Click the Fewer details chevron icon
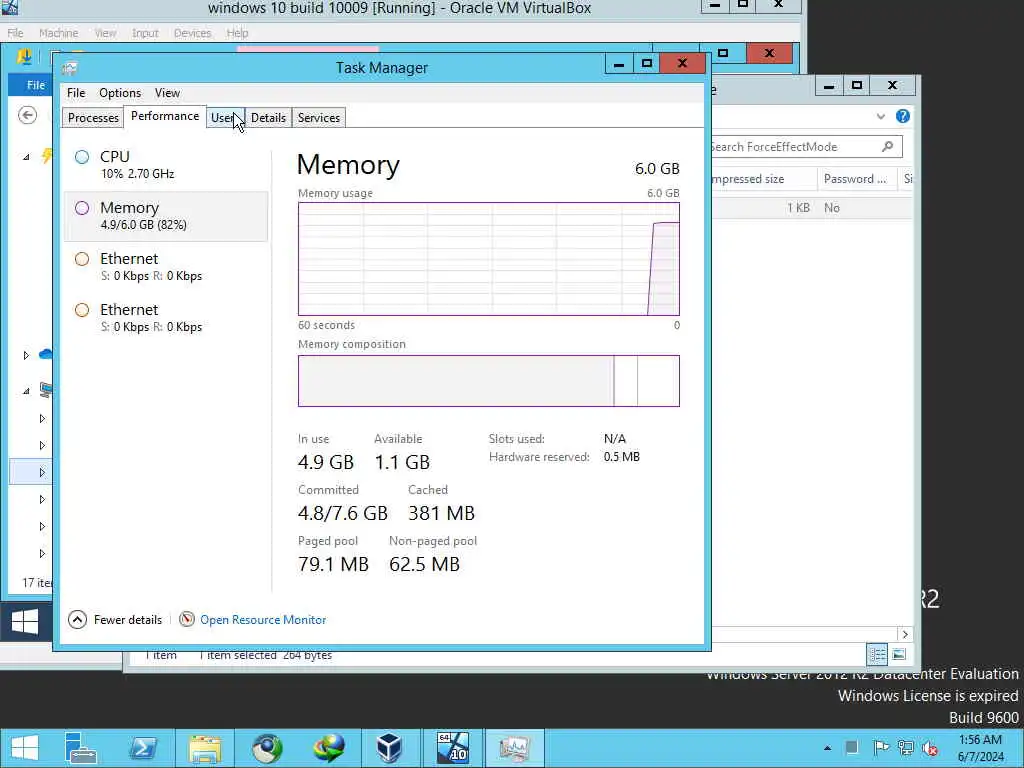 tap(77, 620)
